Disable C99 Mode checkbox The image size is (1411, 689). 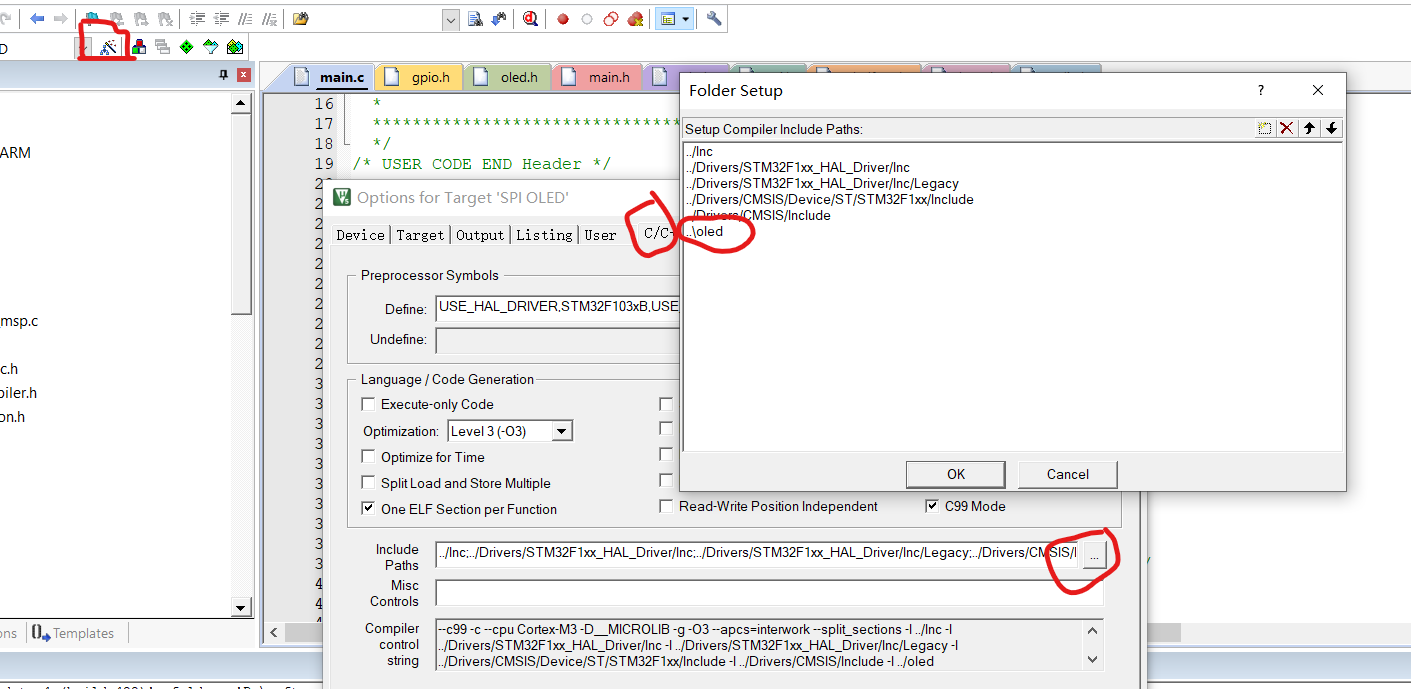(x=932, y=506)
